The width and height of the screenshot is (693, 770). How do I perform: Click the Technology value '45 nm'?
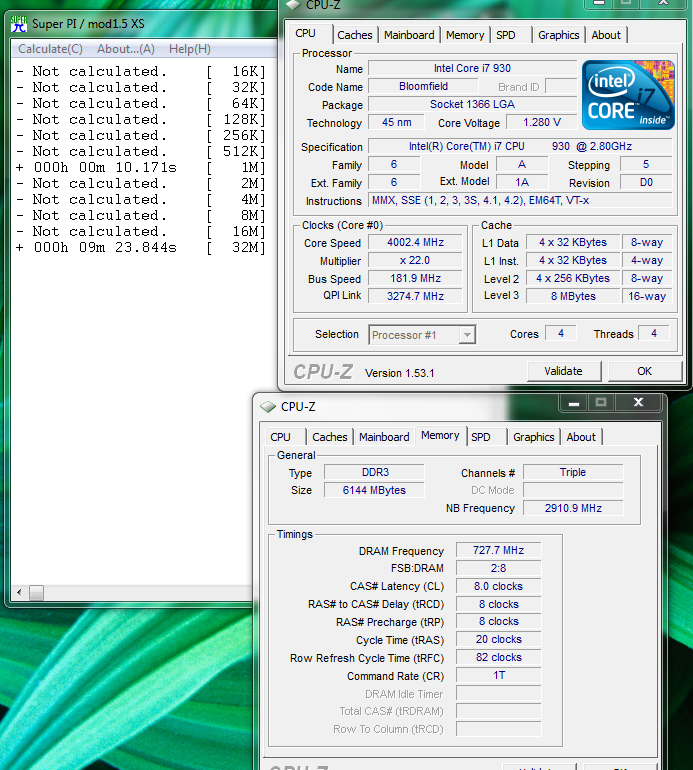tap(397, 122)
